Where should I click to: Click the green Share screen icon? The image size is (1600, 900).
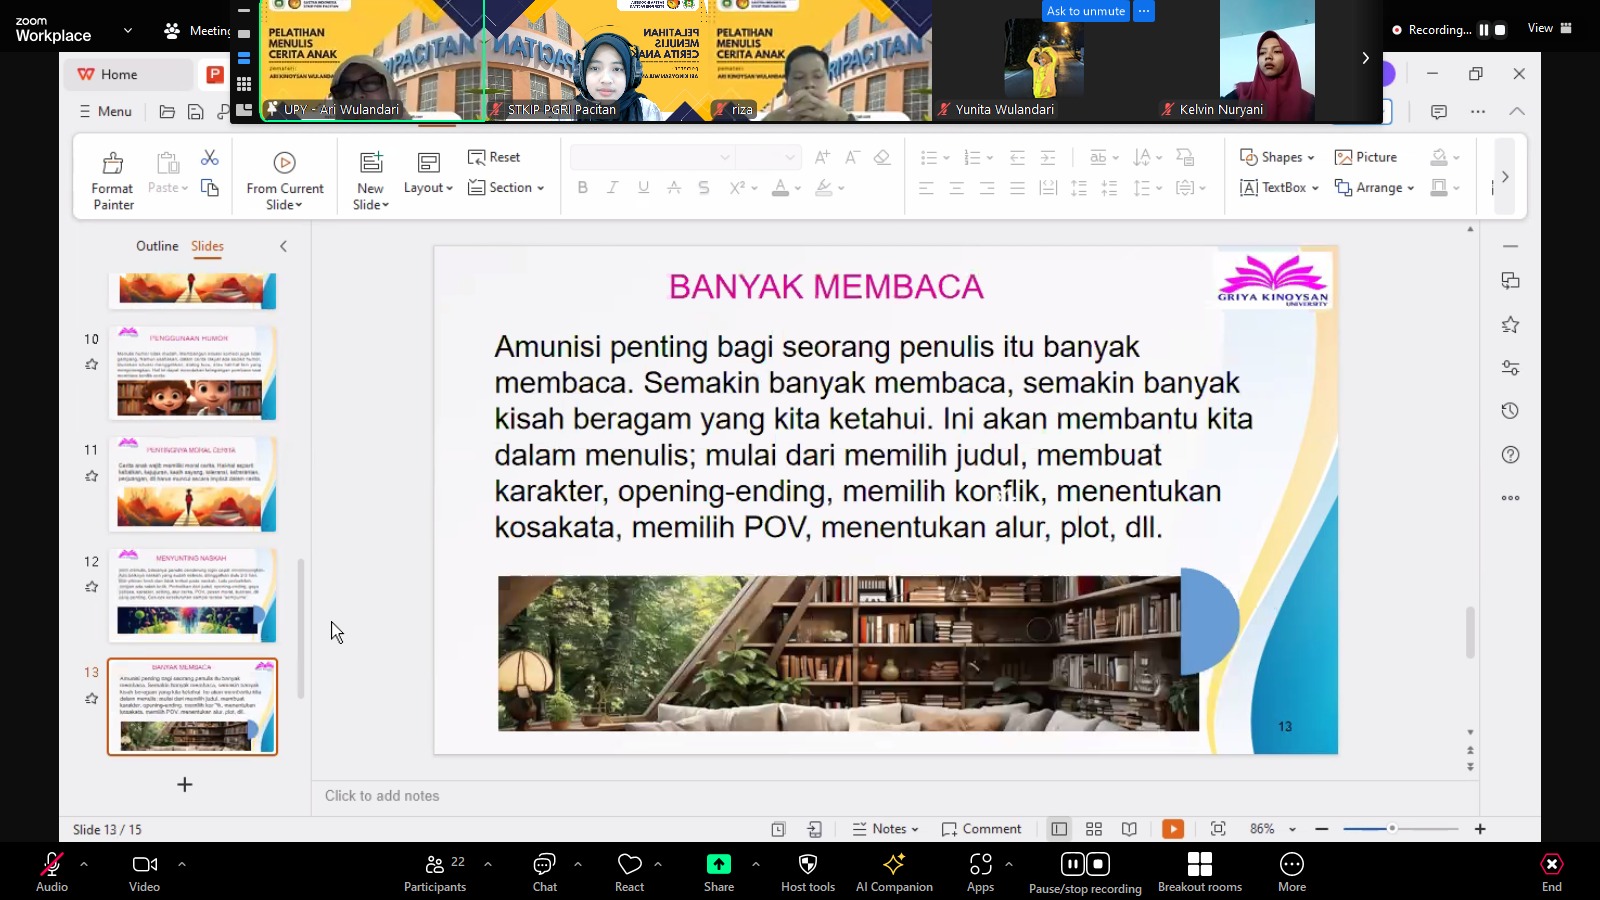(x=718, y=865)
